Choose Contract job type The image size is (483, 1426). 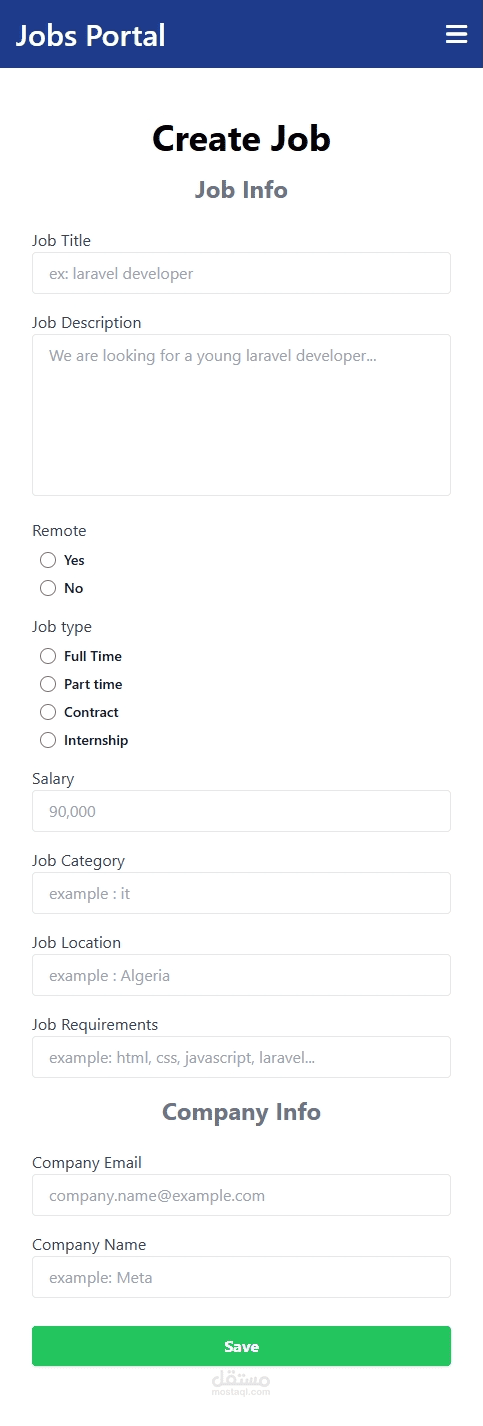(x=48, y=712)
